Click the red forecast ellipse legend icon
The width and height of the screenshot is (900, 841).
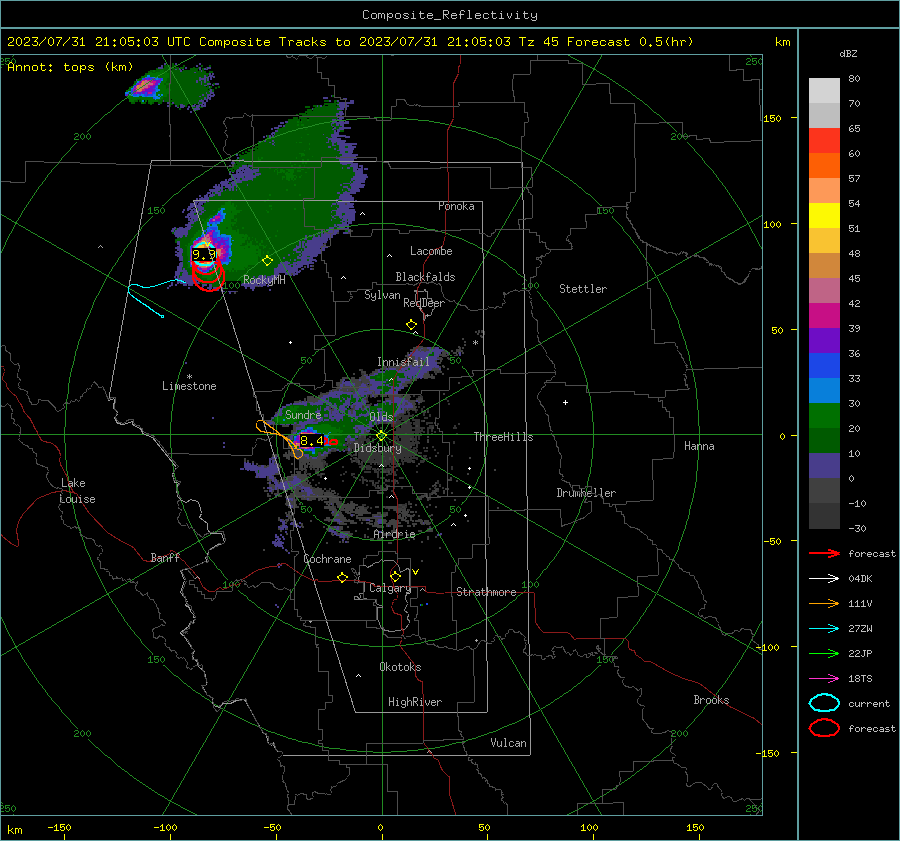824,728
